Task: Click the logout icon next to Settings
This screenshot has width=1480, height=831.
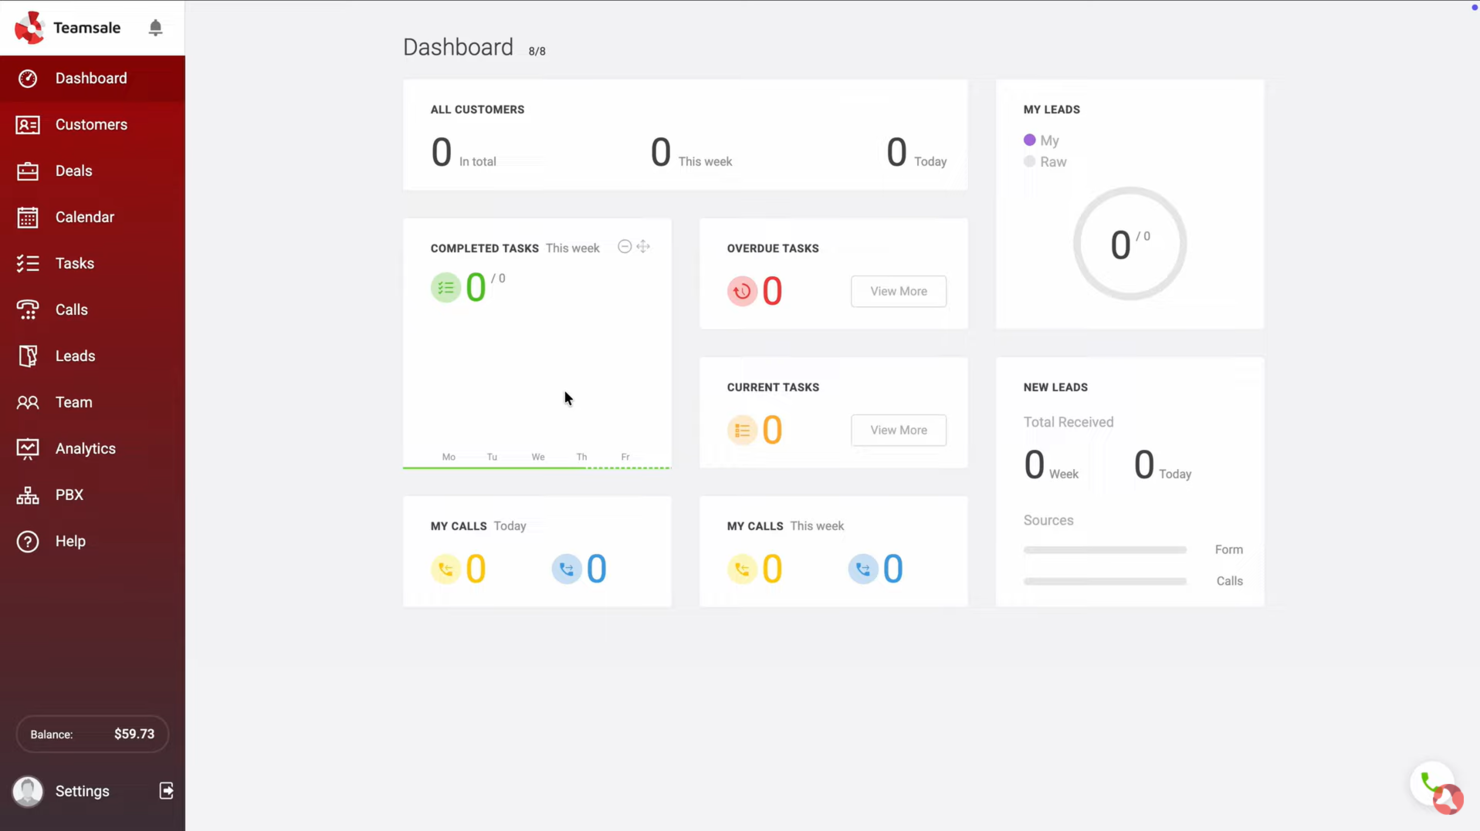Action: pos(166,790)
